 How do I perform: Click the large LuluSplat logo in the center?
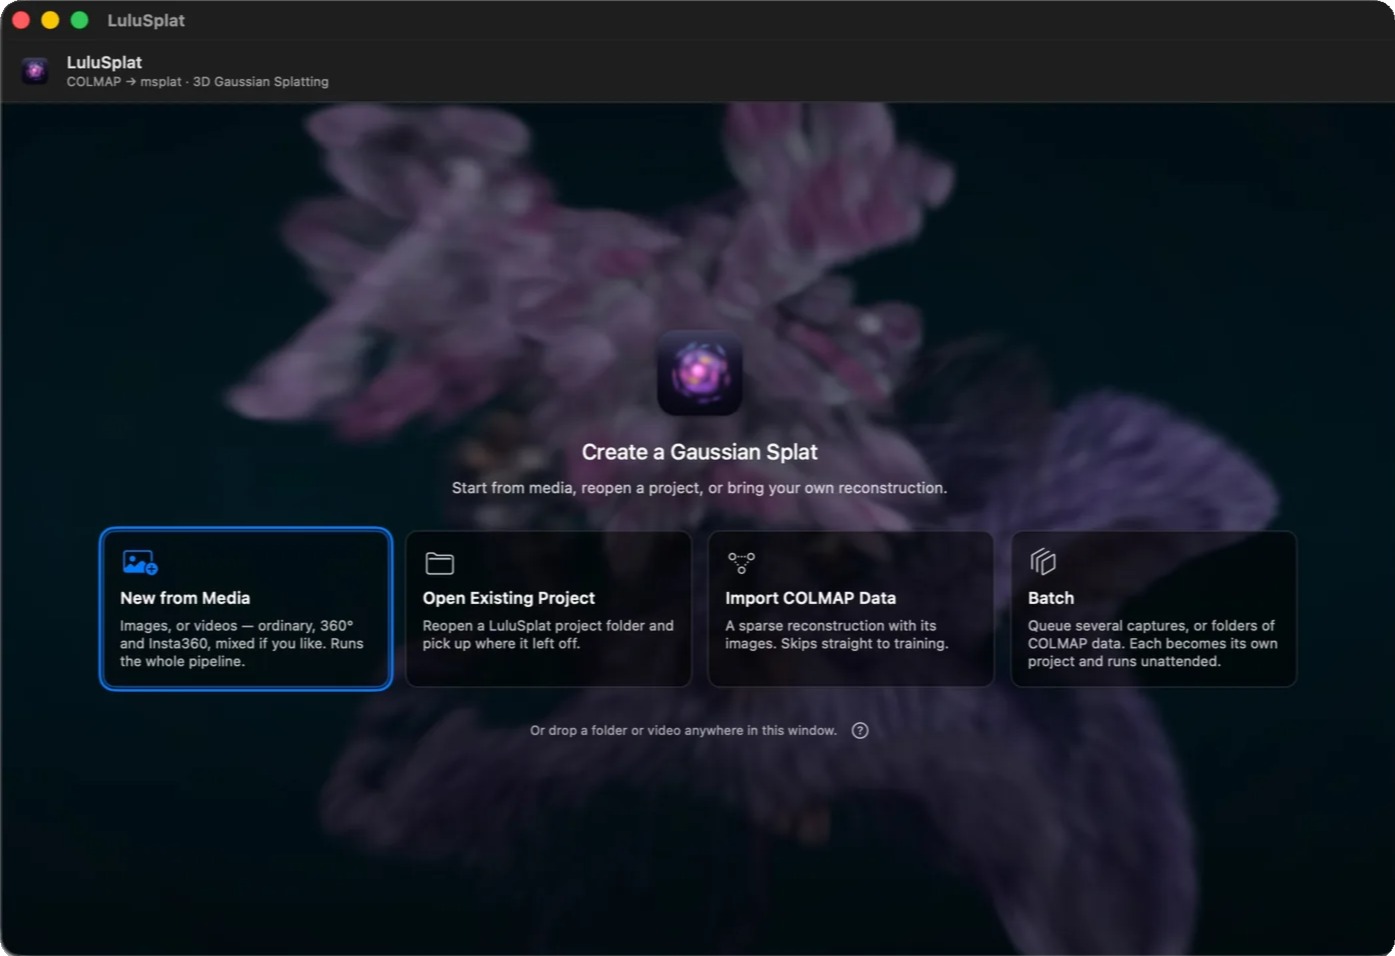click(699, 373)
